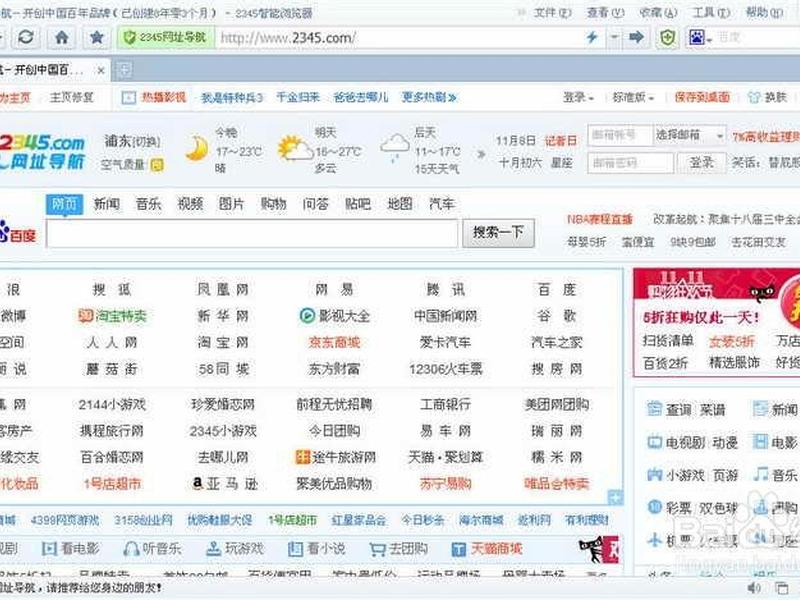800x600 pixels.
Task: Select the 新闻 search tab
Action: tap(107, 204)
